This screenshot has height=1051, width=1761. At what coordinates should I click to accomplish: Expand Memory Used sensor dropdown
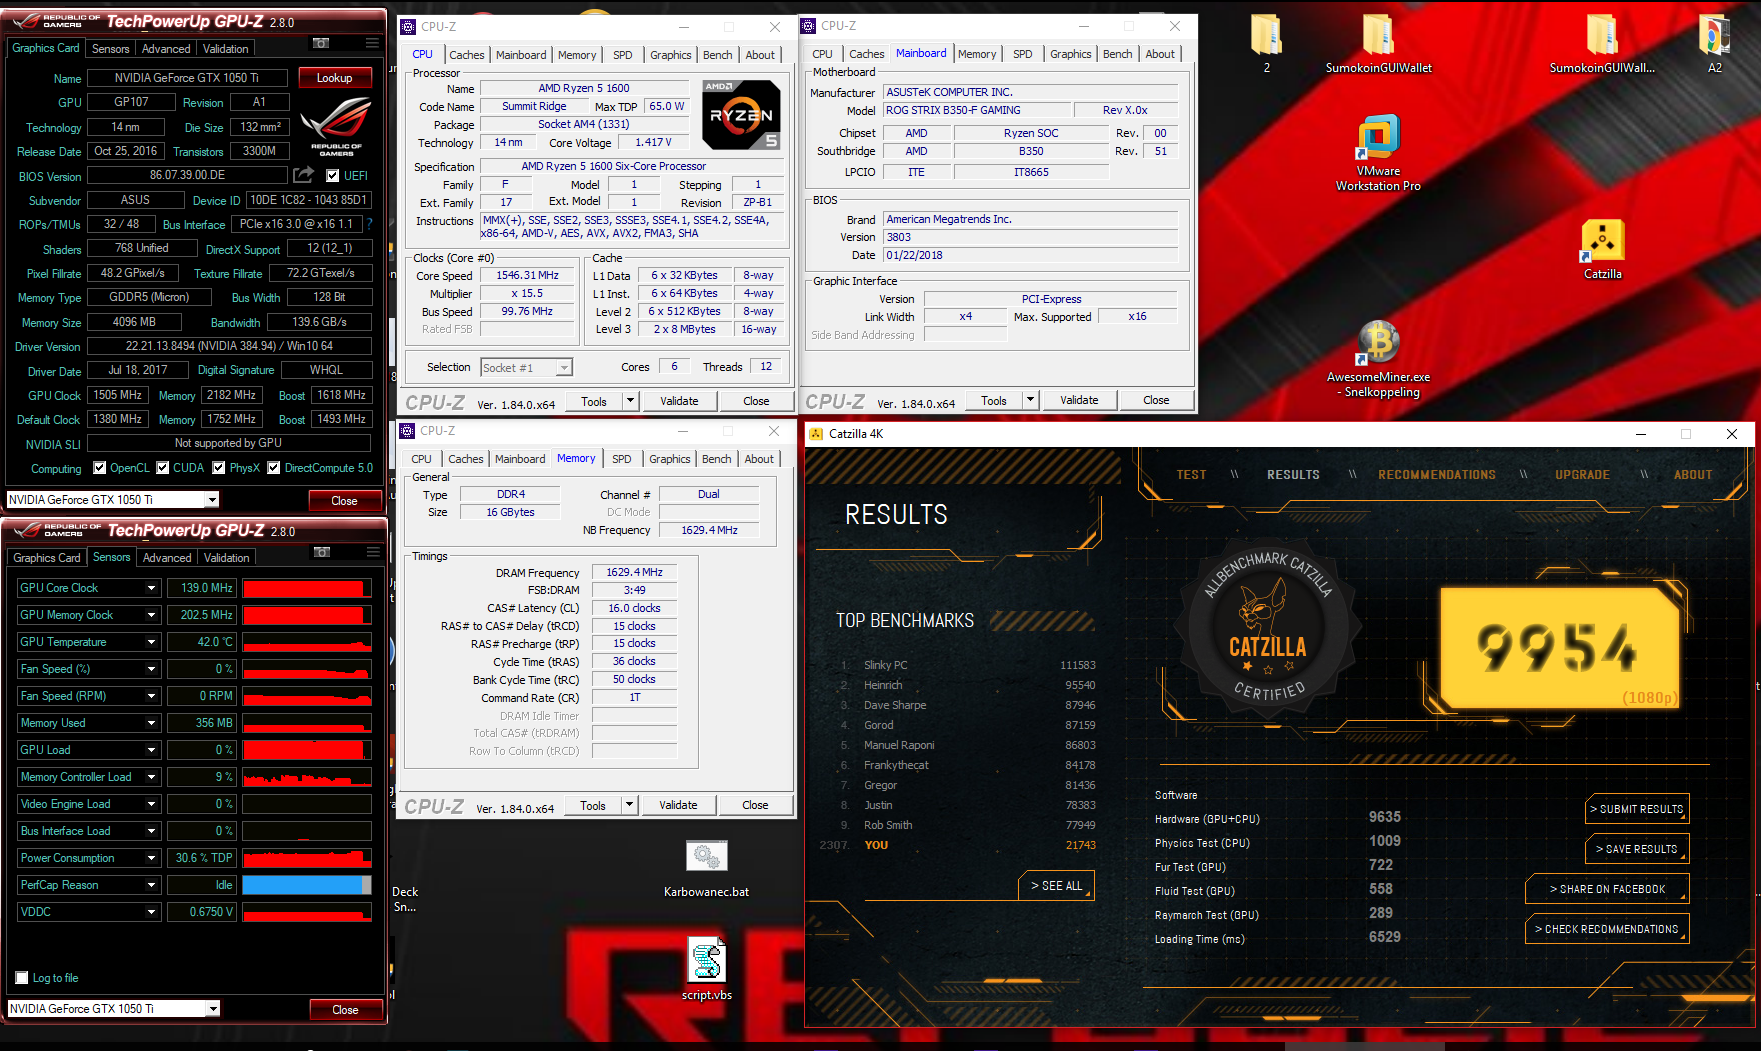[152, 723]
